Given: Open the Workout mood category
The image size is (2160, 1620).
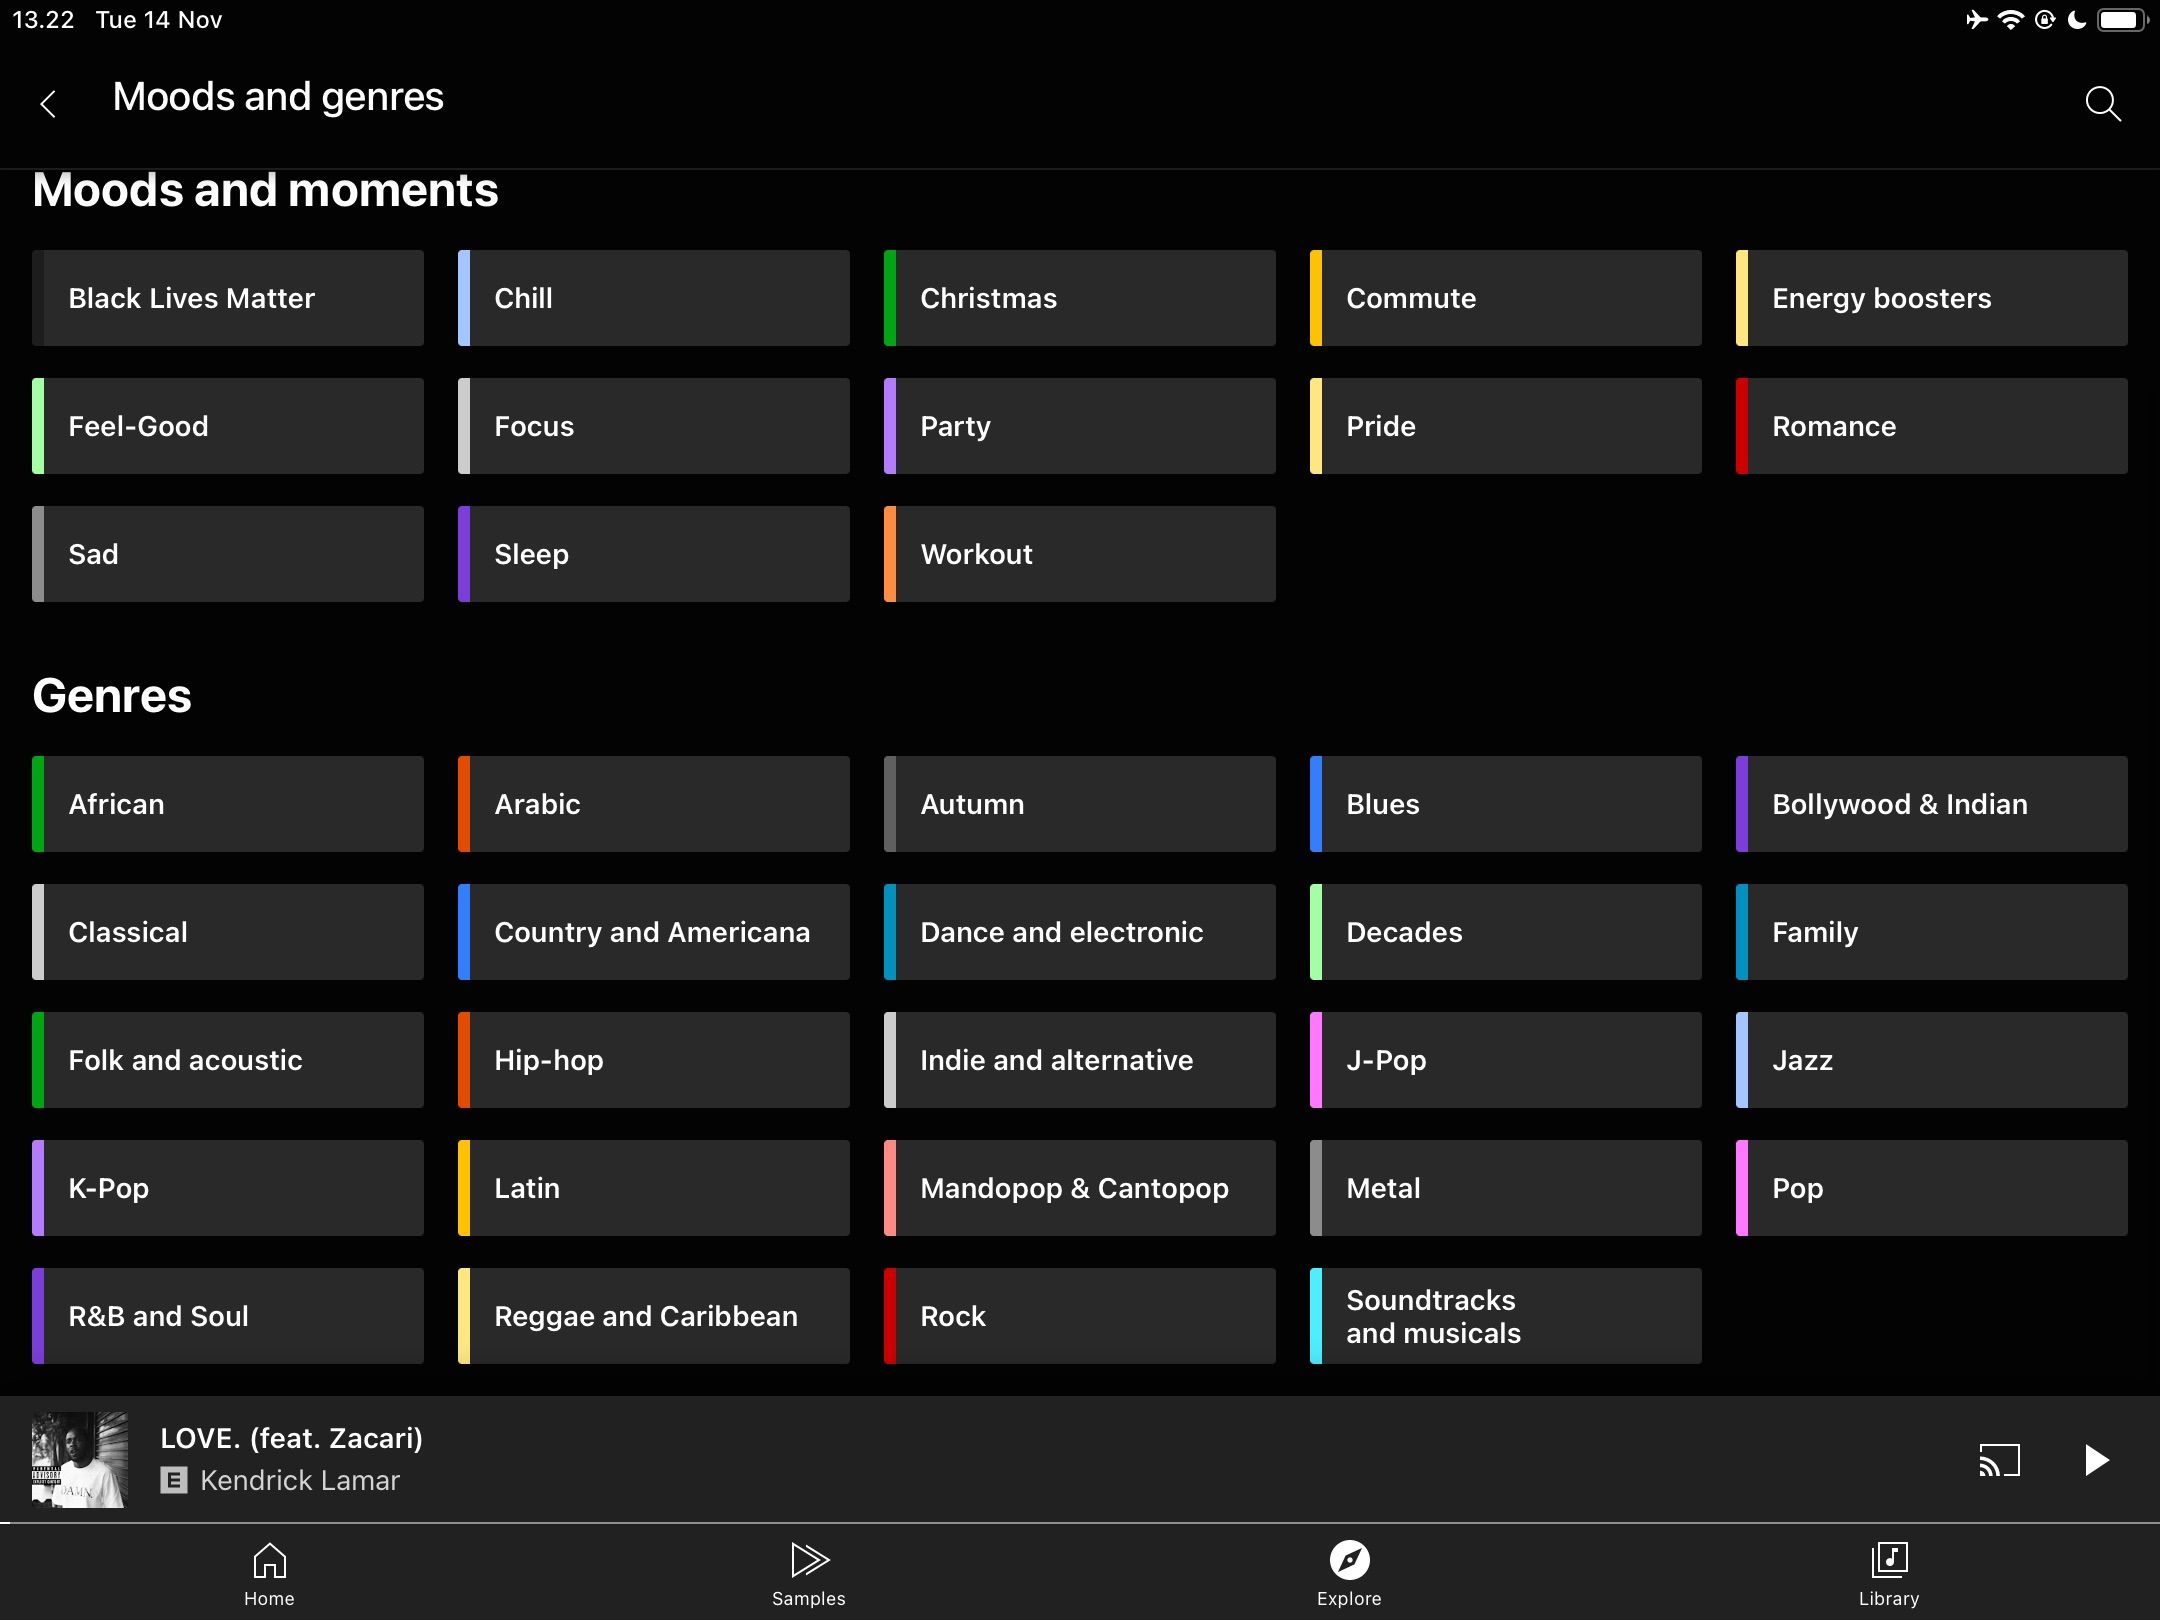Looking at the screenshot, I should 1079,553.
